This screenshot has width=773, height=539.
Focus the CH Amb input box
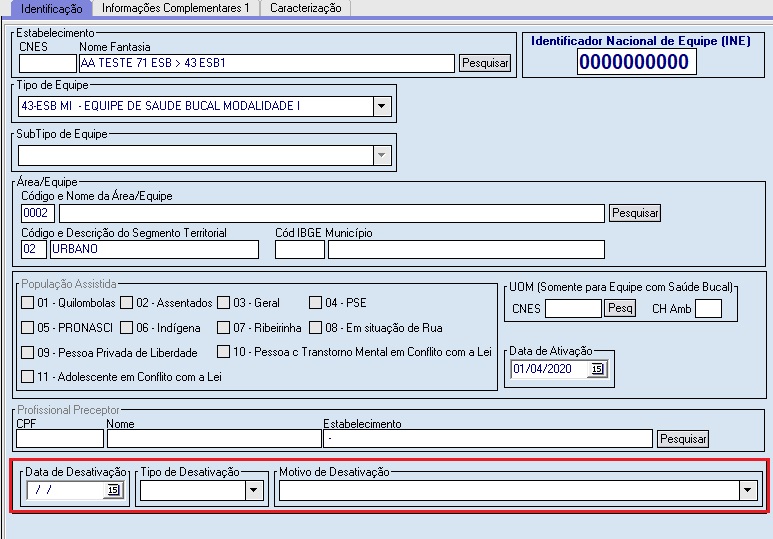708,309
